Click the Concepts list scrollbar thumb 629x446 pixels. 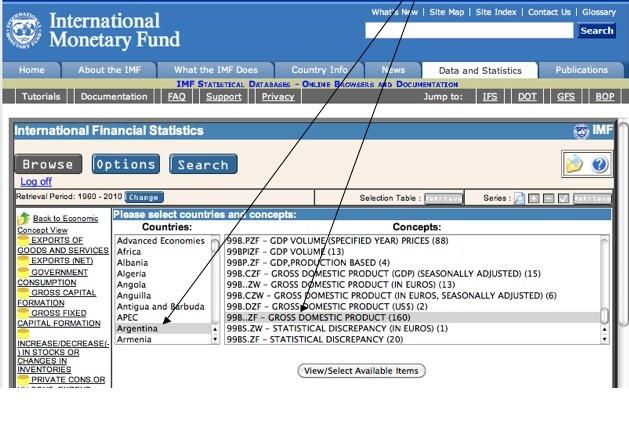(605, 316)
